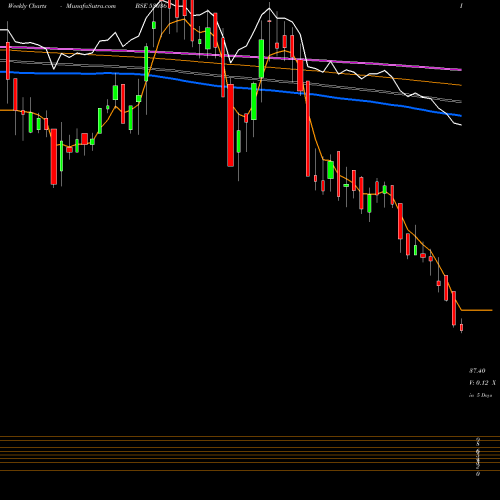Click the 'in 5 Days' label
The image size is (500, 500).
480,395
